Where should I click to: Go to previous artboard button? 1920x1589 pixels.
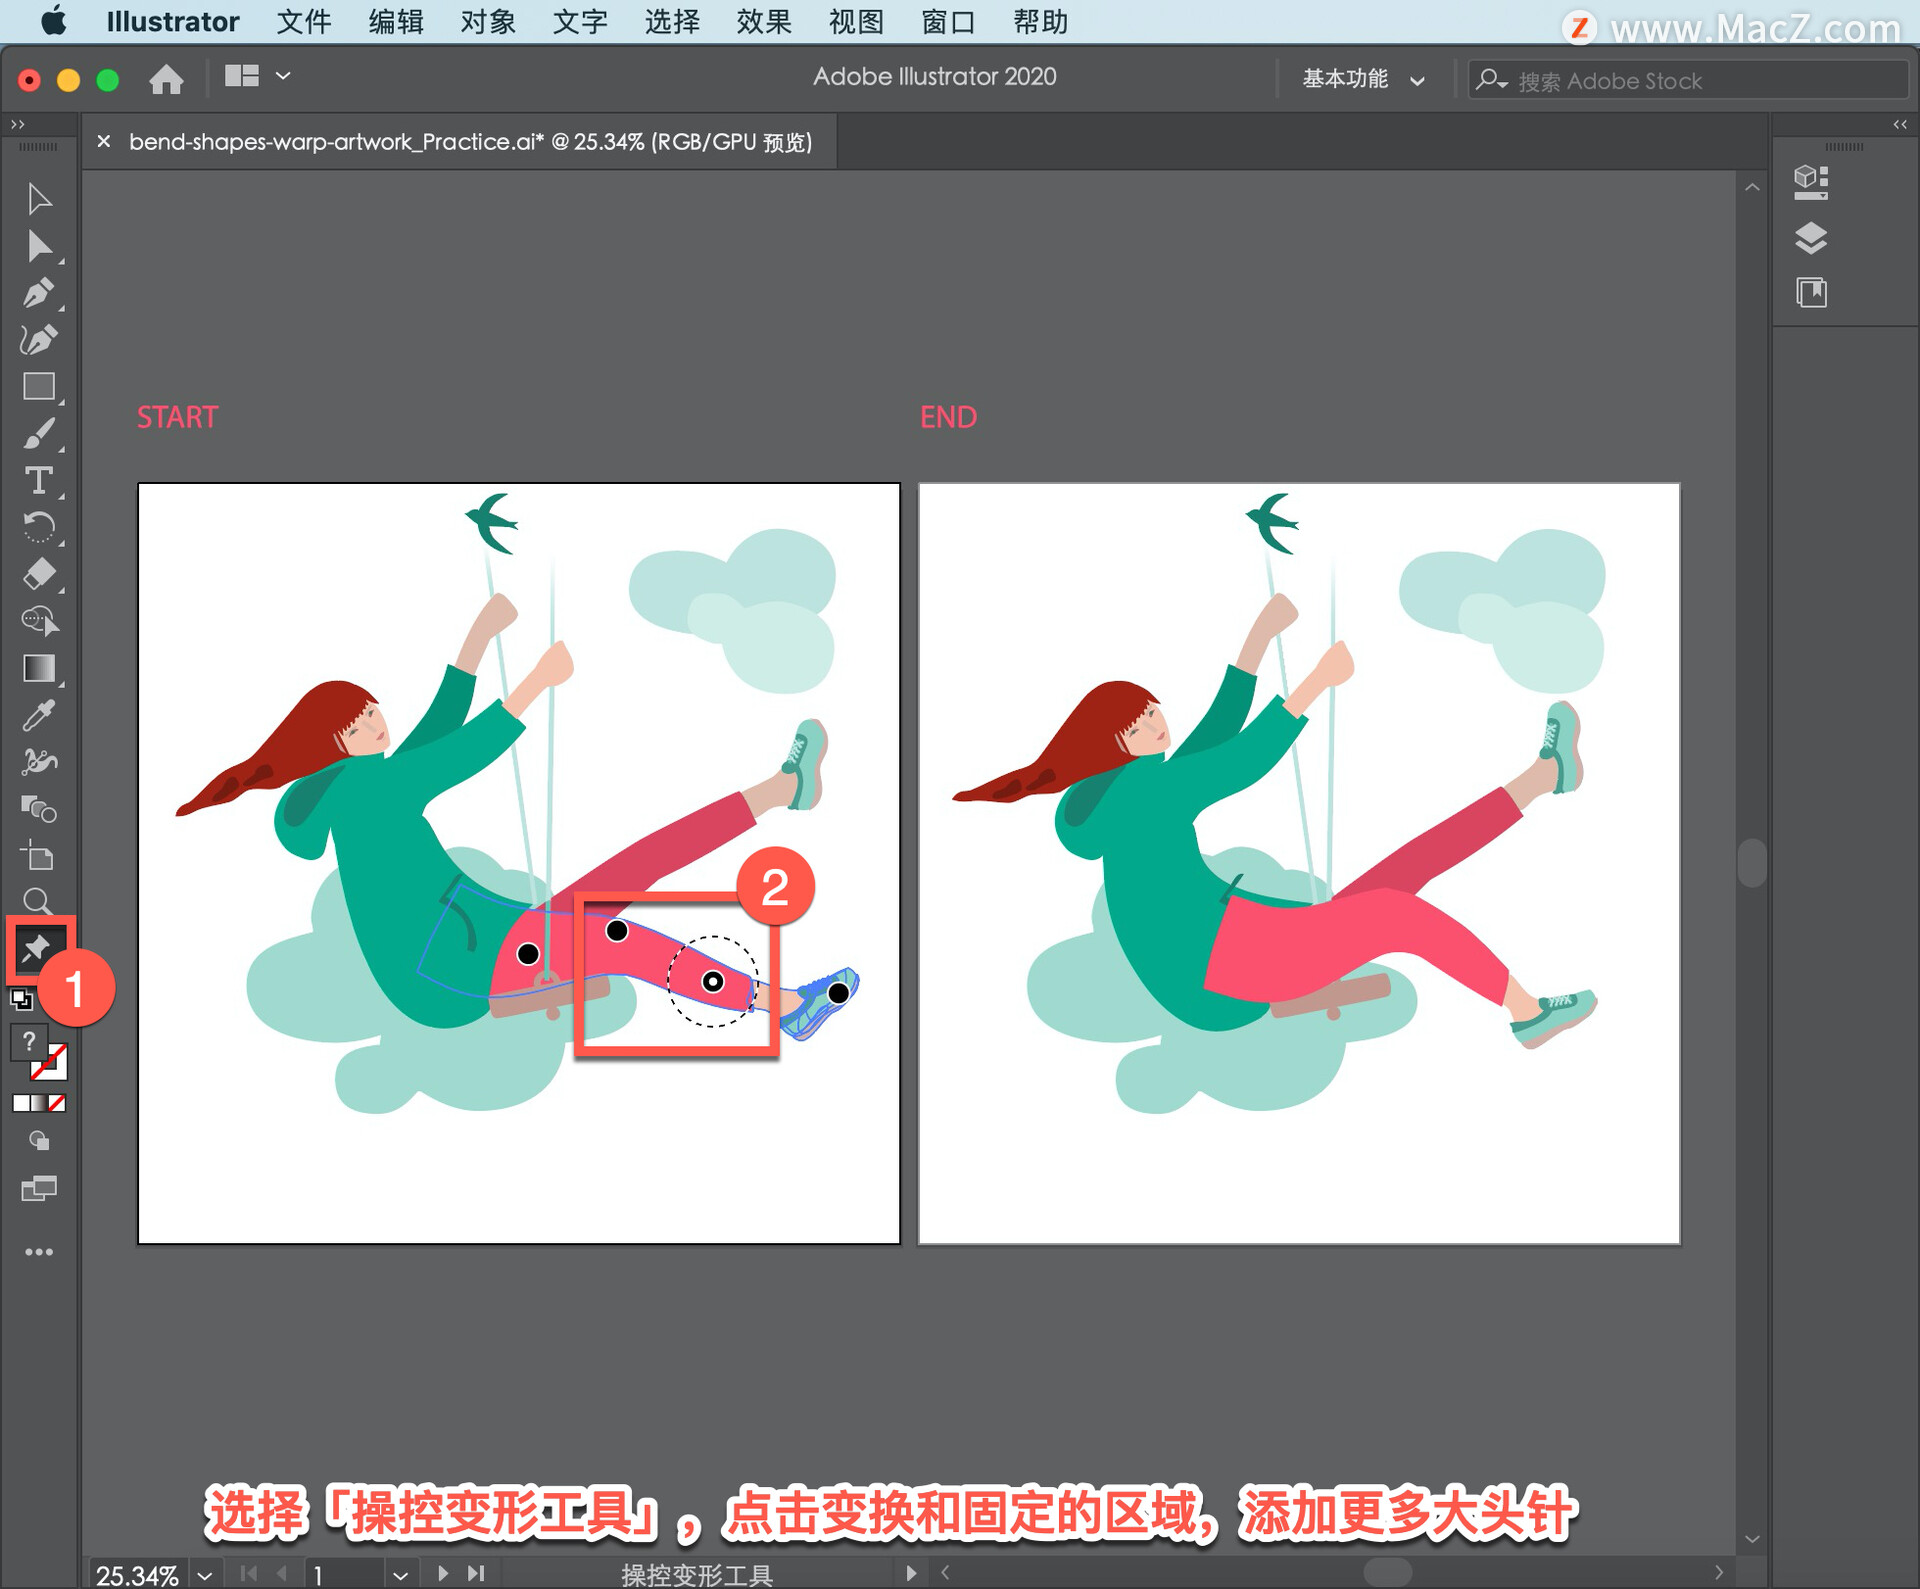(x=282, y=1573)
